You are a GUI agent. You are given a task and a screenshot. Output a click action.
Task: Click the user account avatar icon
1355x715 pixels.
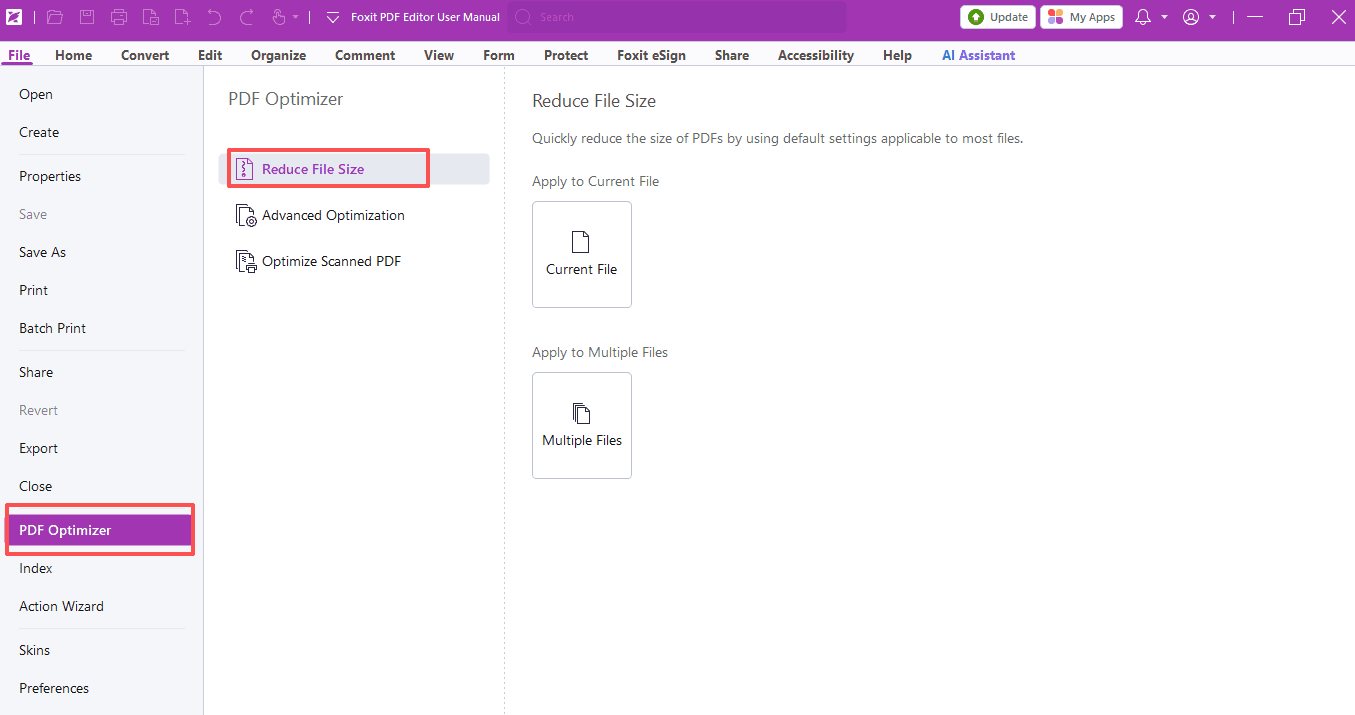(x=1191, y=17)
